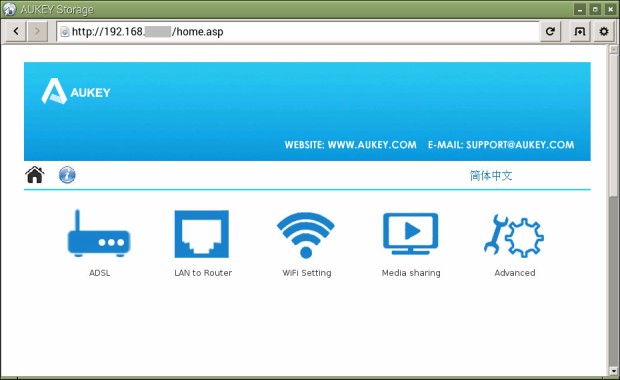Click the AUKEY Storage window title icon
This screenshot has width=620, height=380.
coord(9,9)
